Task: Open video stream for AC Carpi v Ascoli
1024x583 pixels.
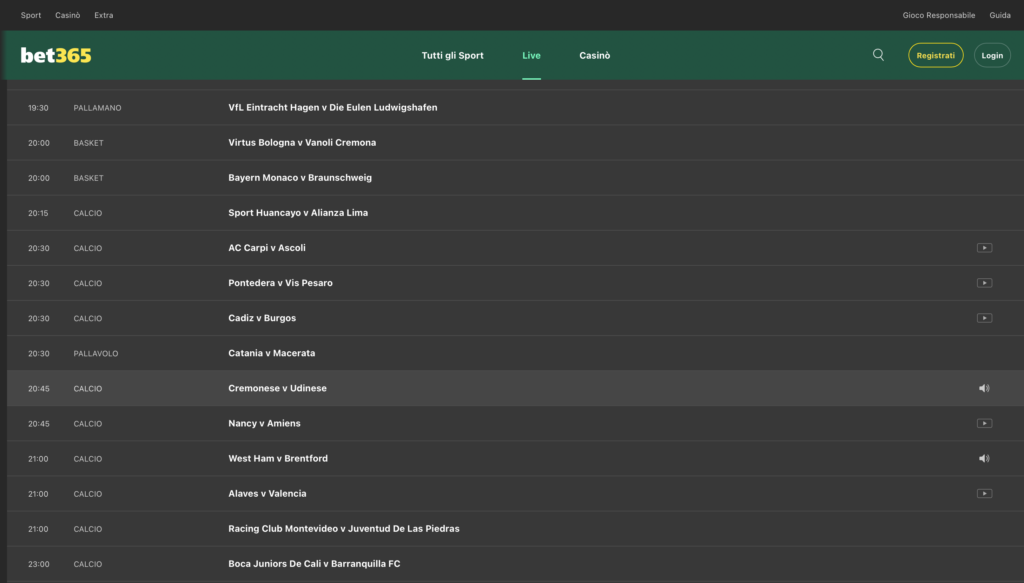Action: [x=984, y=248]
